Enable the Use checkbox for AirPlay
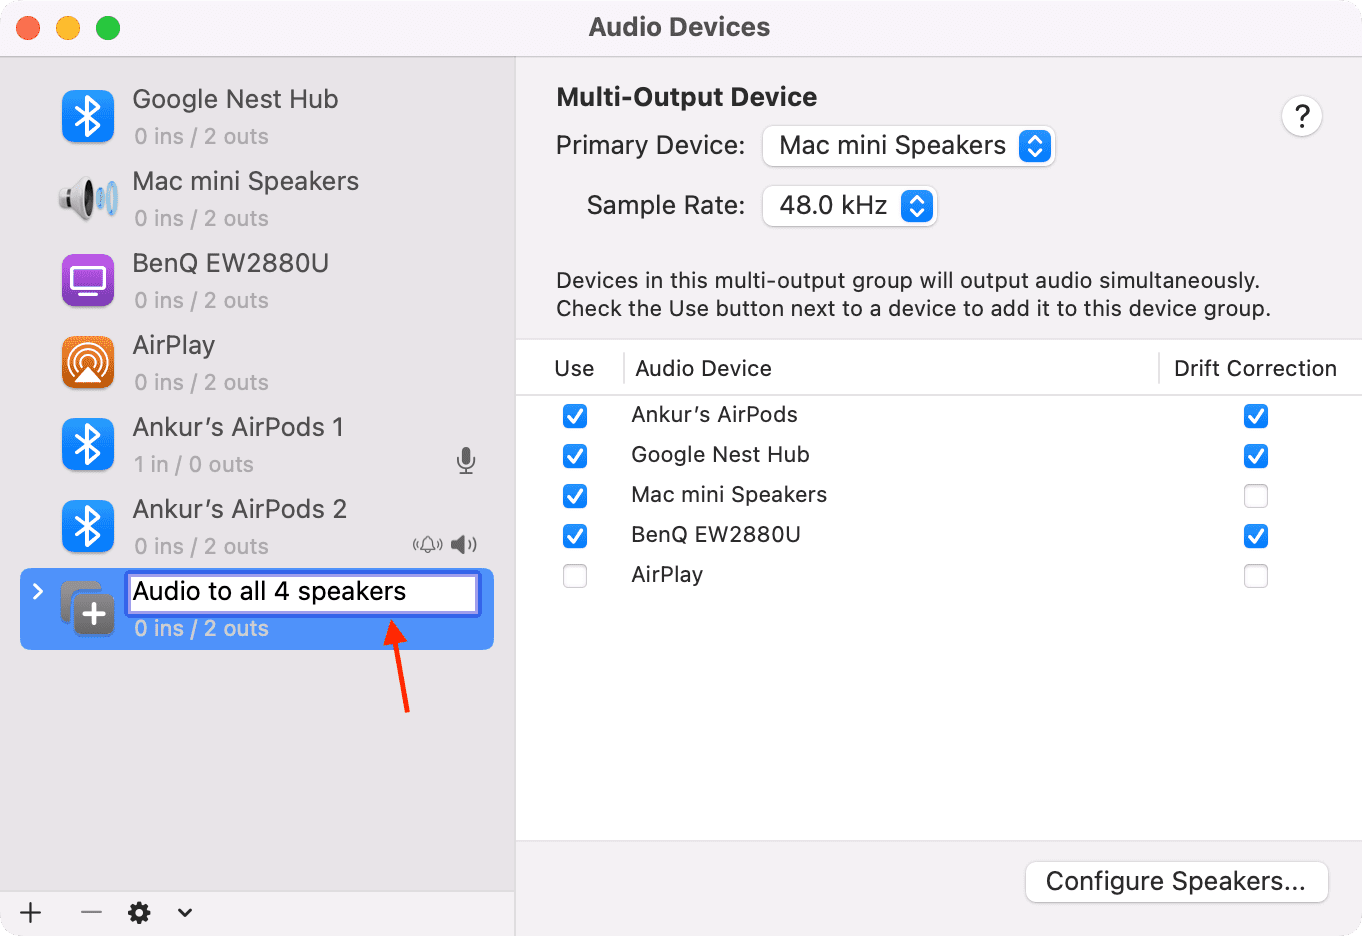1362x936 pixels. tap(575, 576)
